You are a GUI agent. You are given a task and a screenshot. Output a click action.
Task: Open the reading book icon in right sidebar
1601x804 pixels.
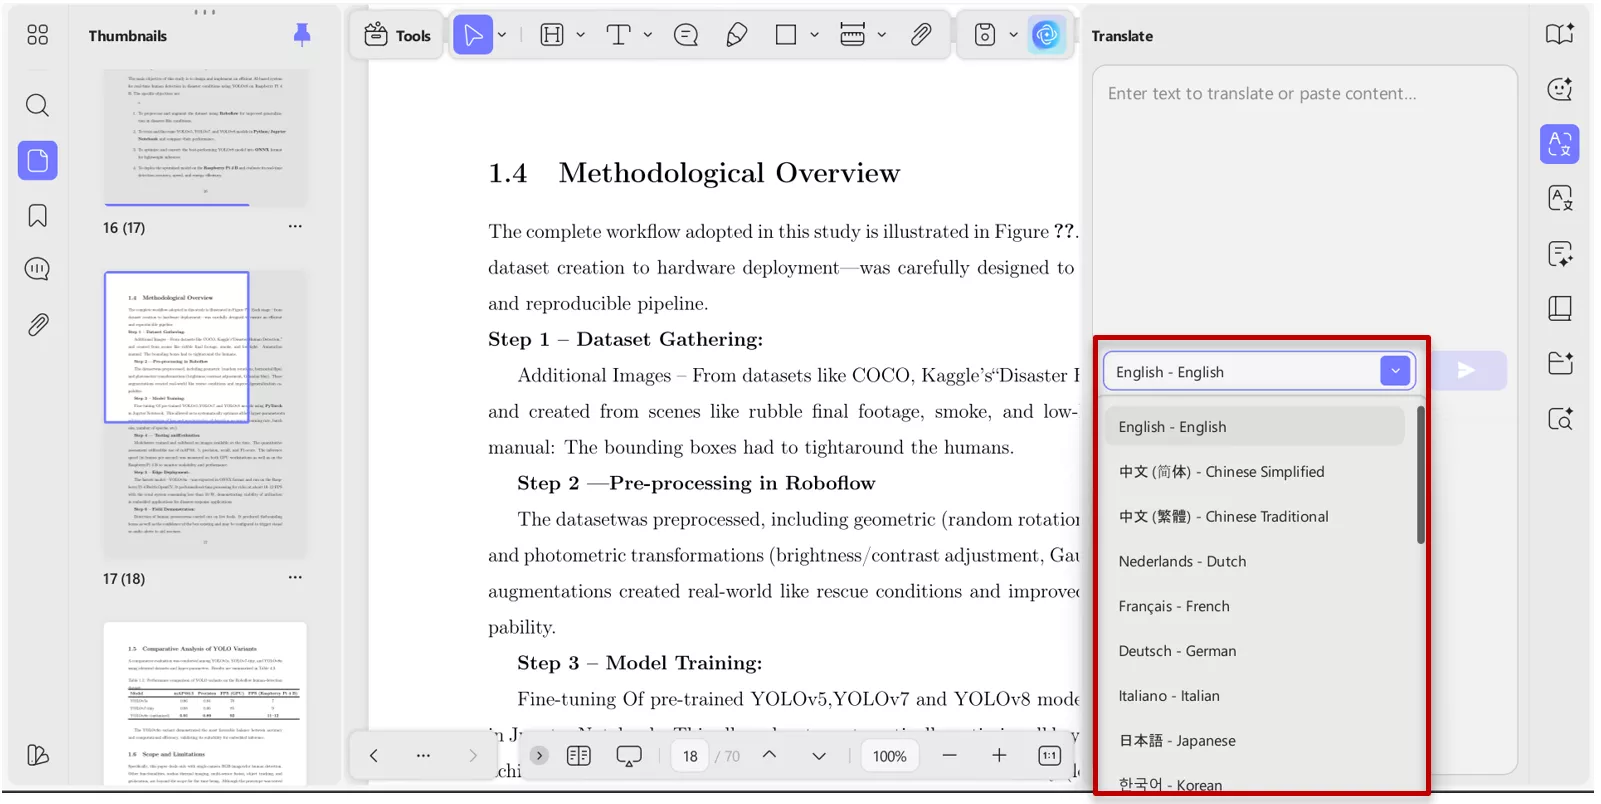(1560, 35)
